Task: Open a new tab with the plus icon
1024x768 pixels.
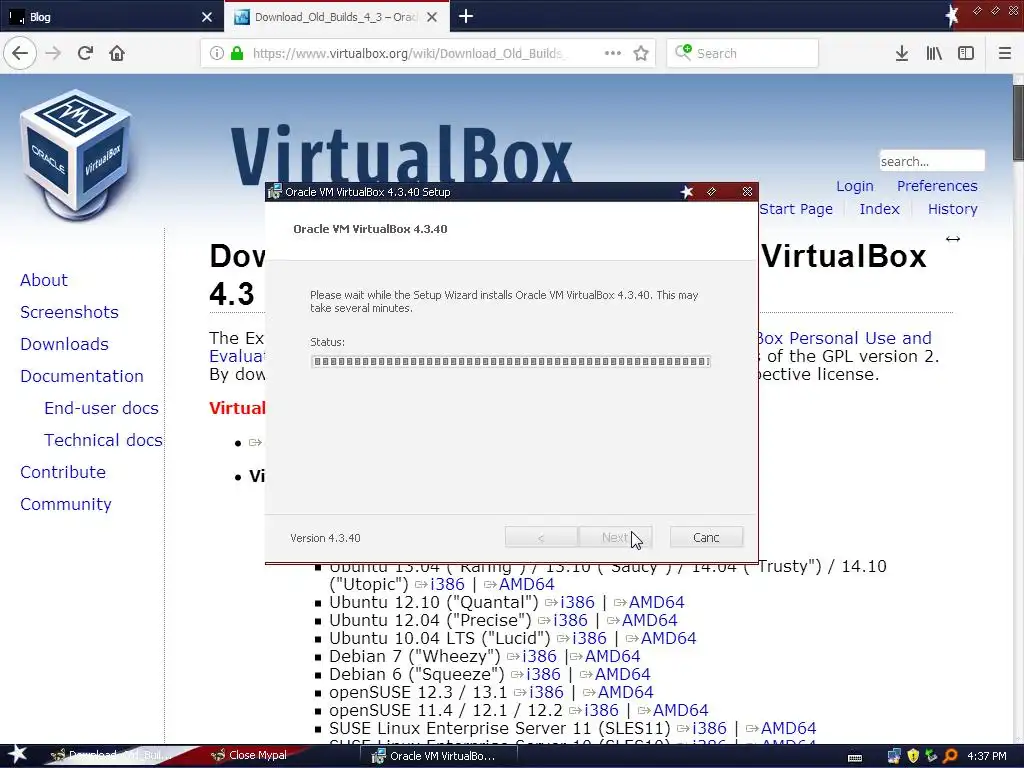Action: coord(466,16)
